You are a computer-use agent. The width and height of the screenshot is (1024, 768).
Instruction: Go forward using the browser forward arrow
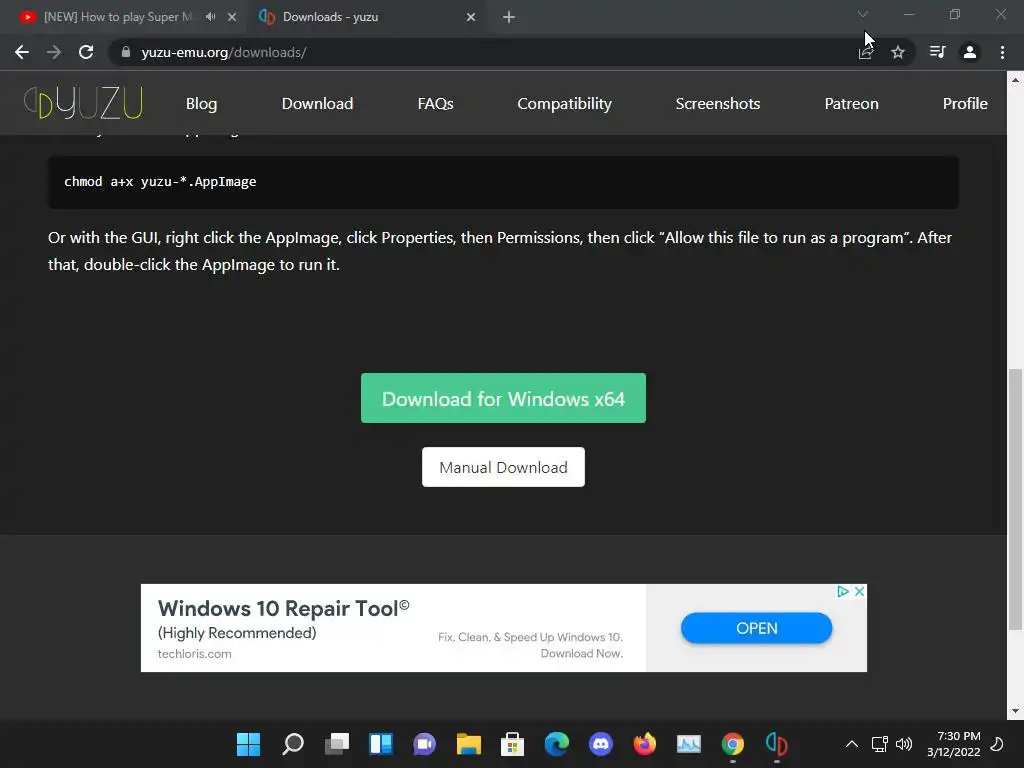(x=54, y=52)
